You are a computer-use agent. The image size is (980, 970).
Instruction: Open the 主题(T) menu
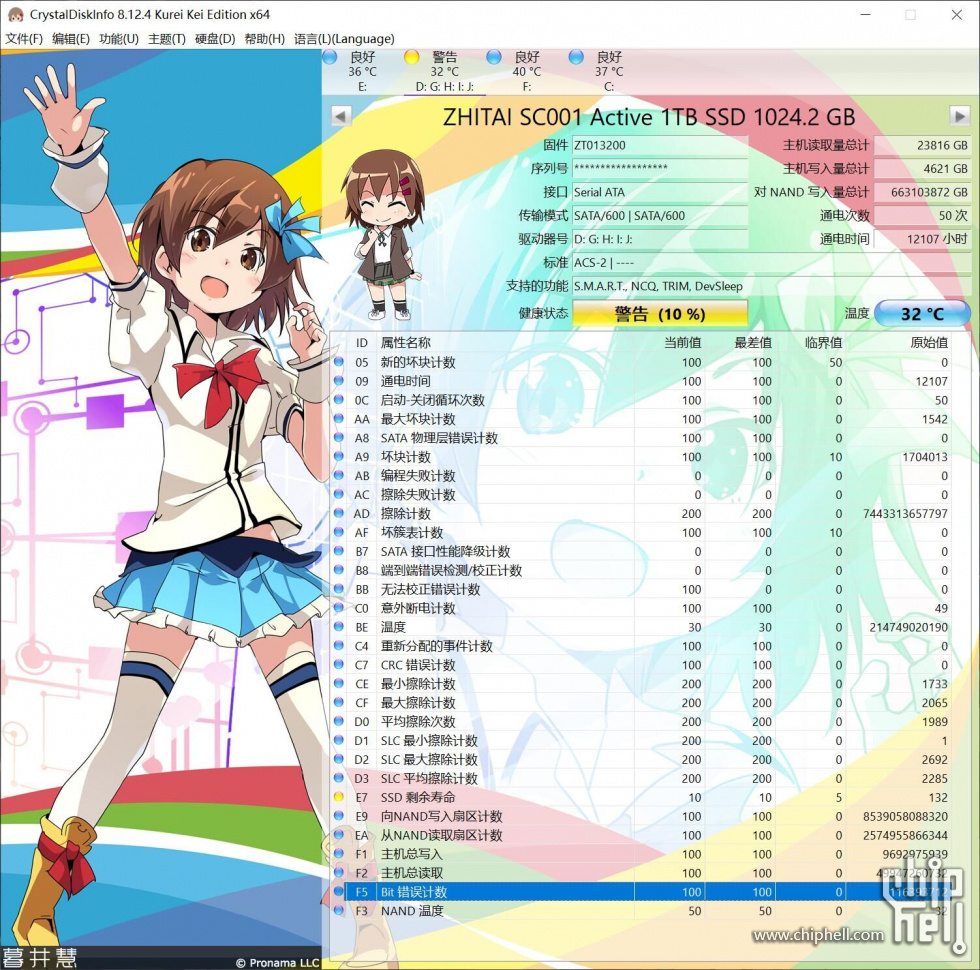[x=167, y=39]
